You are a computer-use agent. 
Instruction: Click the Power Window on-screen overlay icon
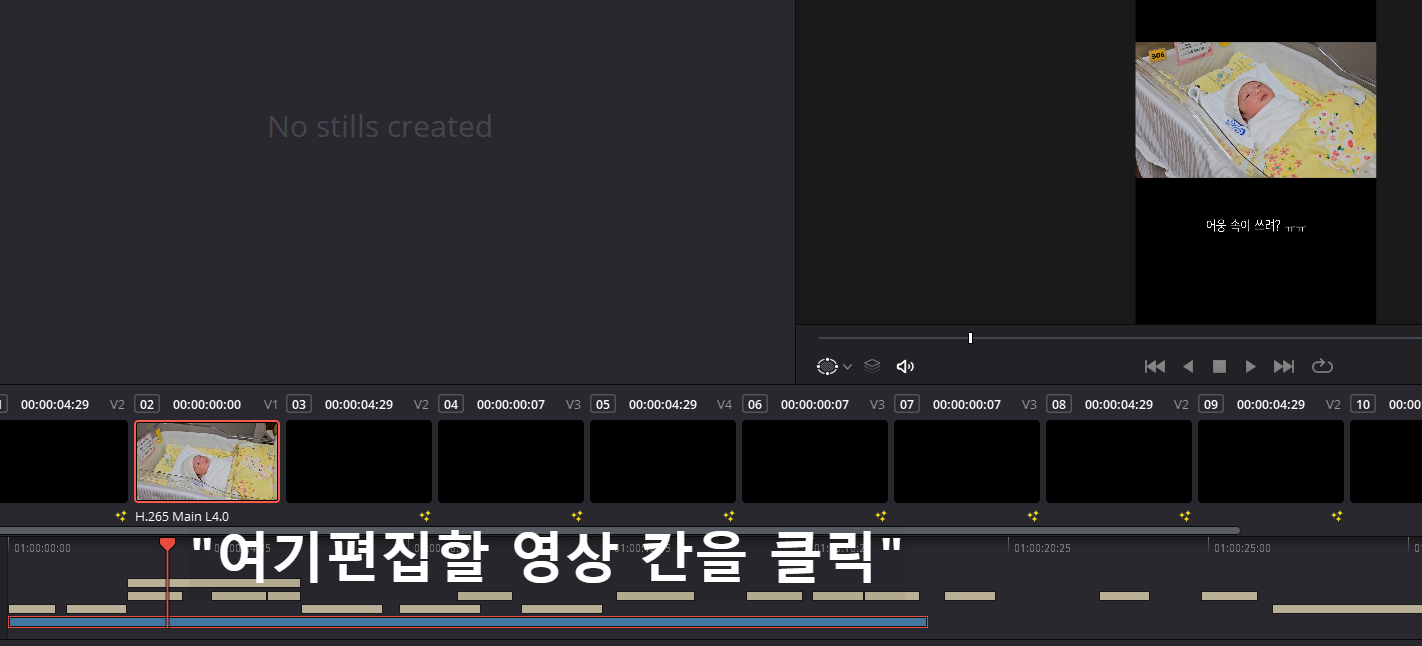[x=827, y=366]
